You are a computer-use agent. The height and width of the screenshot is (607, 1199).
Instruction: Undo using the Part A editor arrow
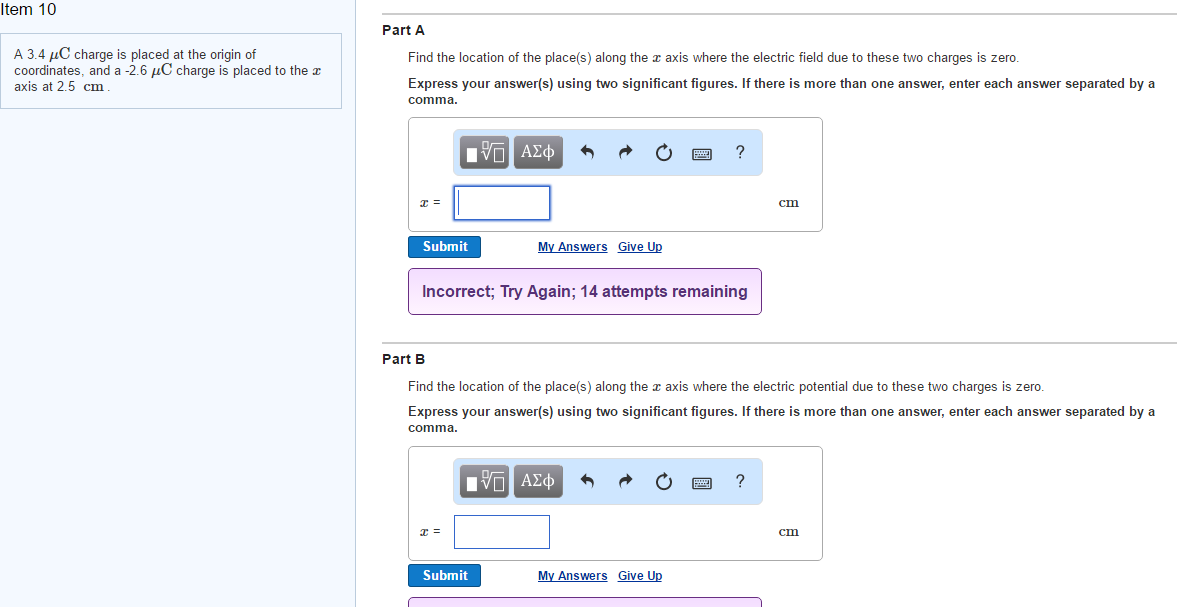(x=587, y=152)
